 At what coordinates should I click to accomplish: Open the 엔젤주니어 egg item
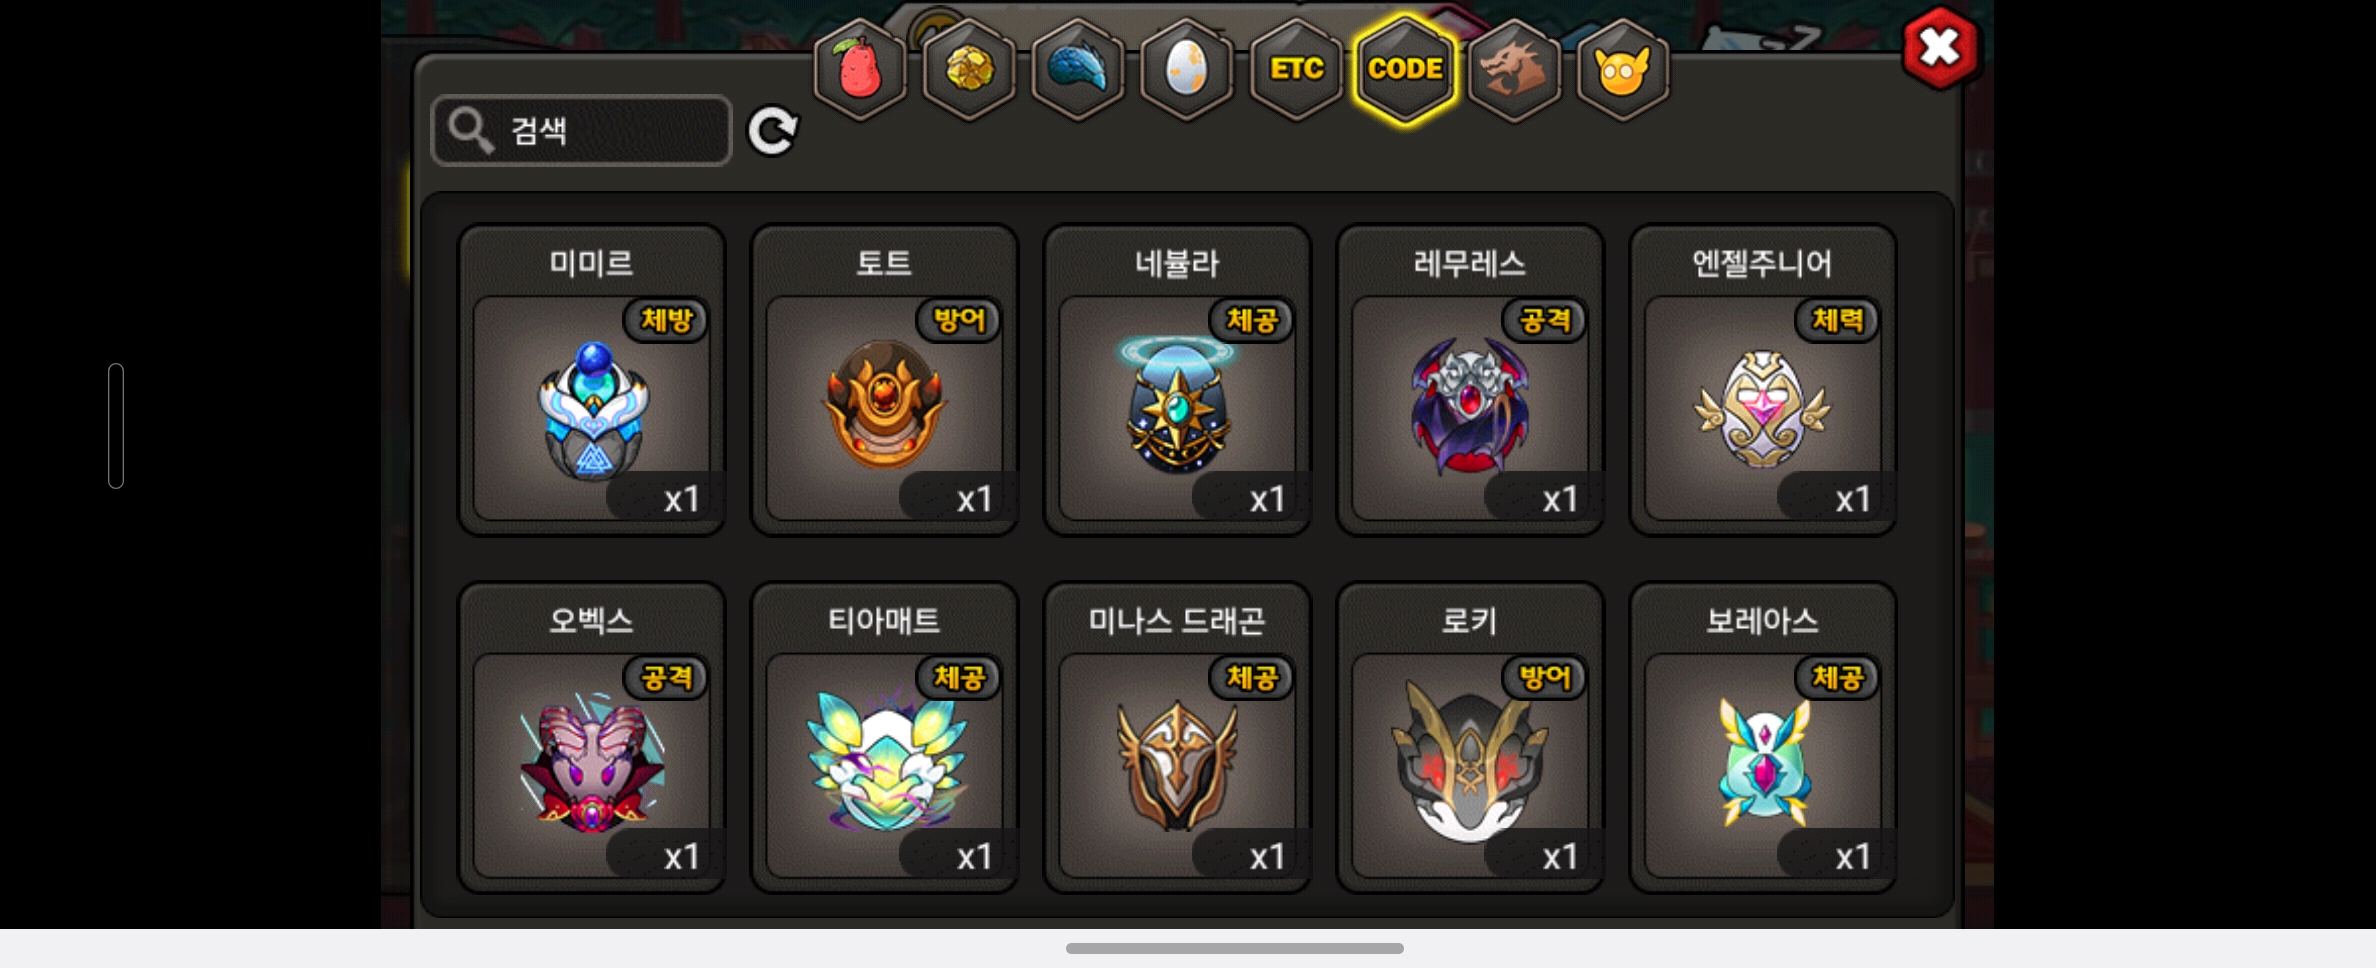[1763, 380]
